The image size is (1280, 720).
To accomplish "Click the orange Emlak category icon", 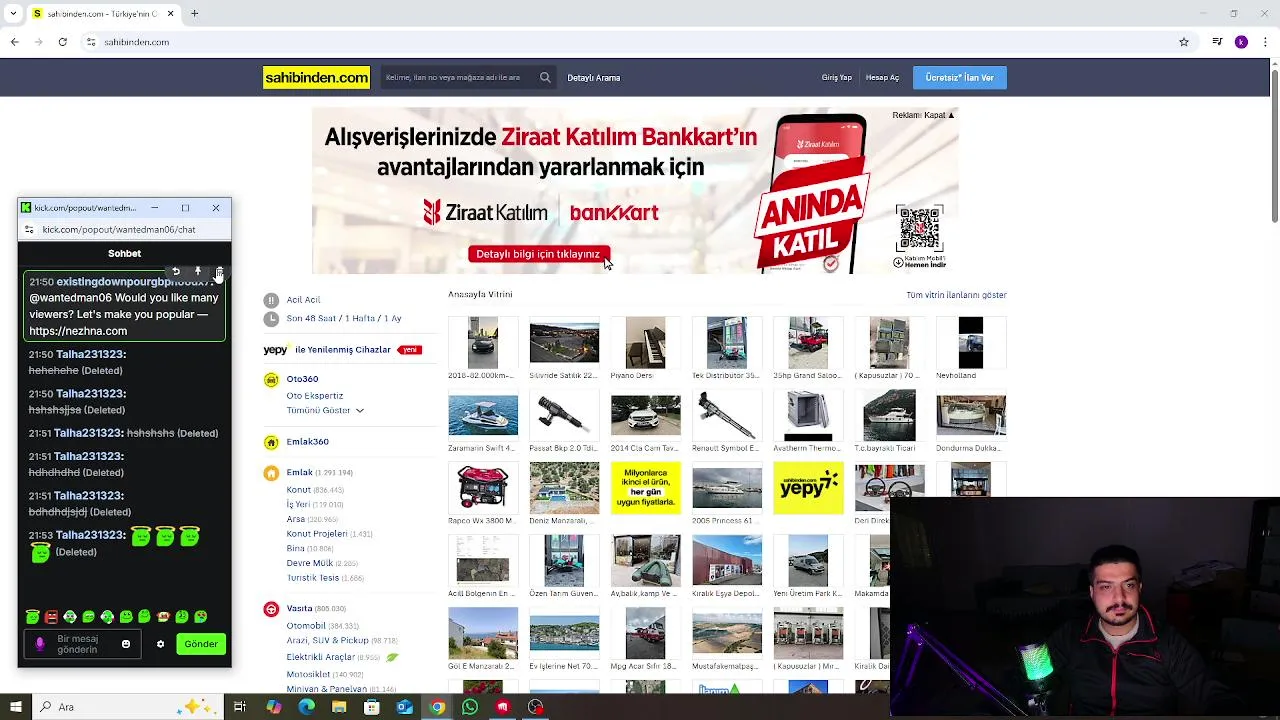I will [271, 473].
